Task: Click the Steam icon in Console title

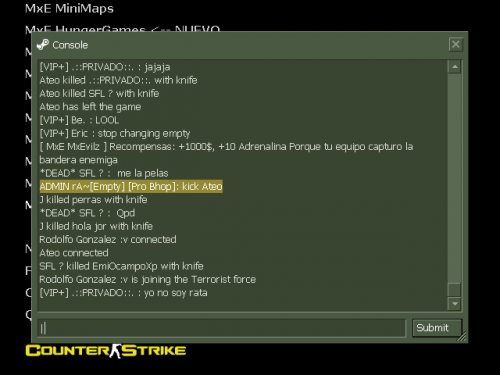Action: coord(43,45)
